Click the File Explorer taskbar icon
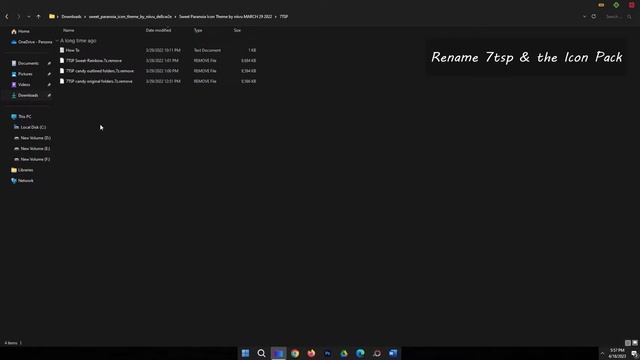Viewport: 640px width, 360px height. 278,353
